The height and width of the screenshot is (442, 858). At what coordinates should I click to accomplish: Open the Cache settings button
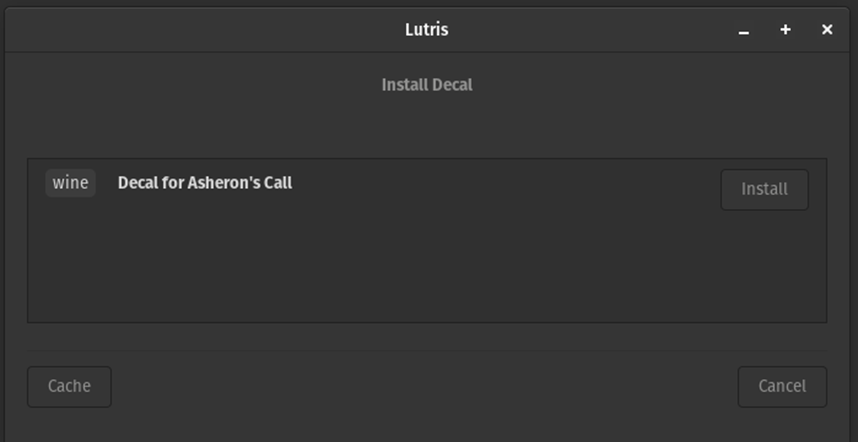pos(69,386)
